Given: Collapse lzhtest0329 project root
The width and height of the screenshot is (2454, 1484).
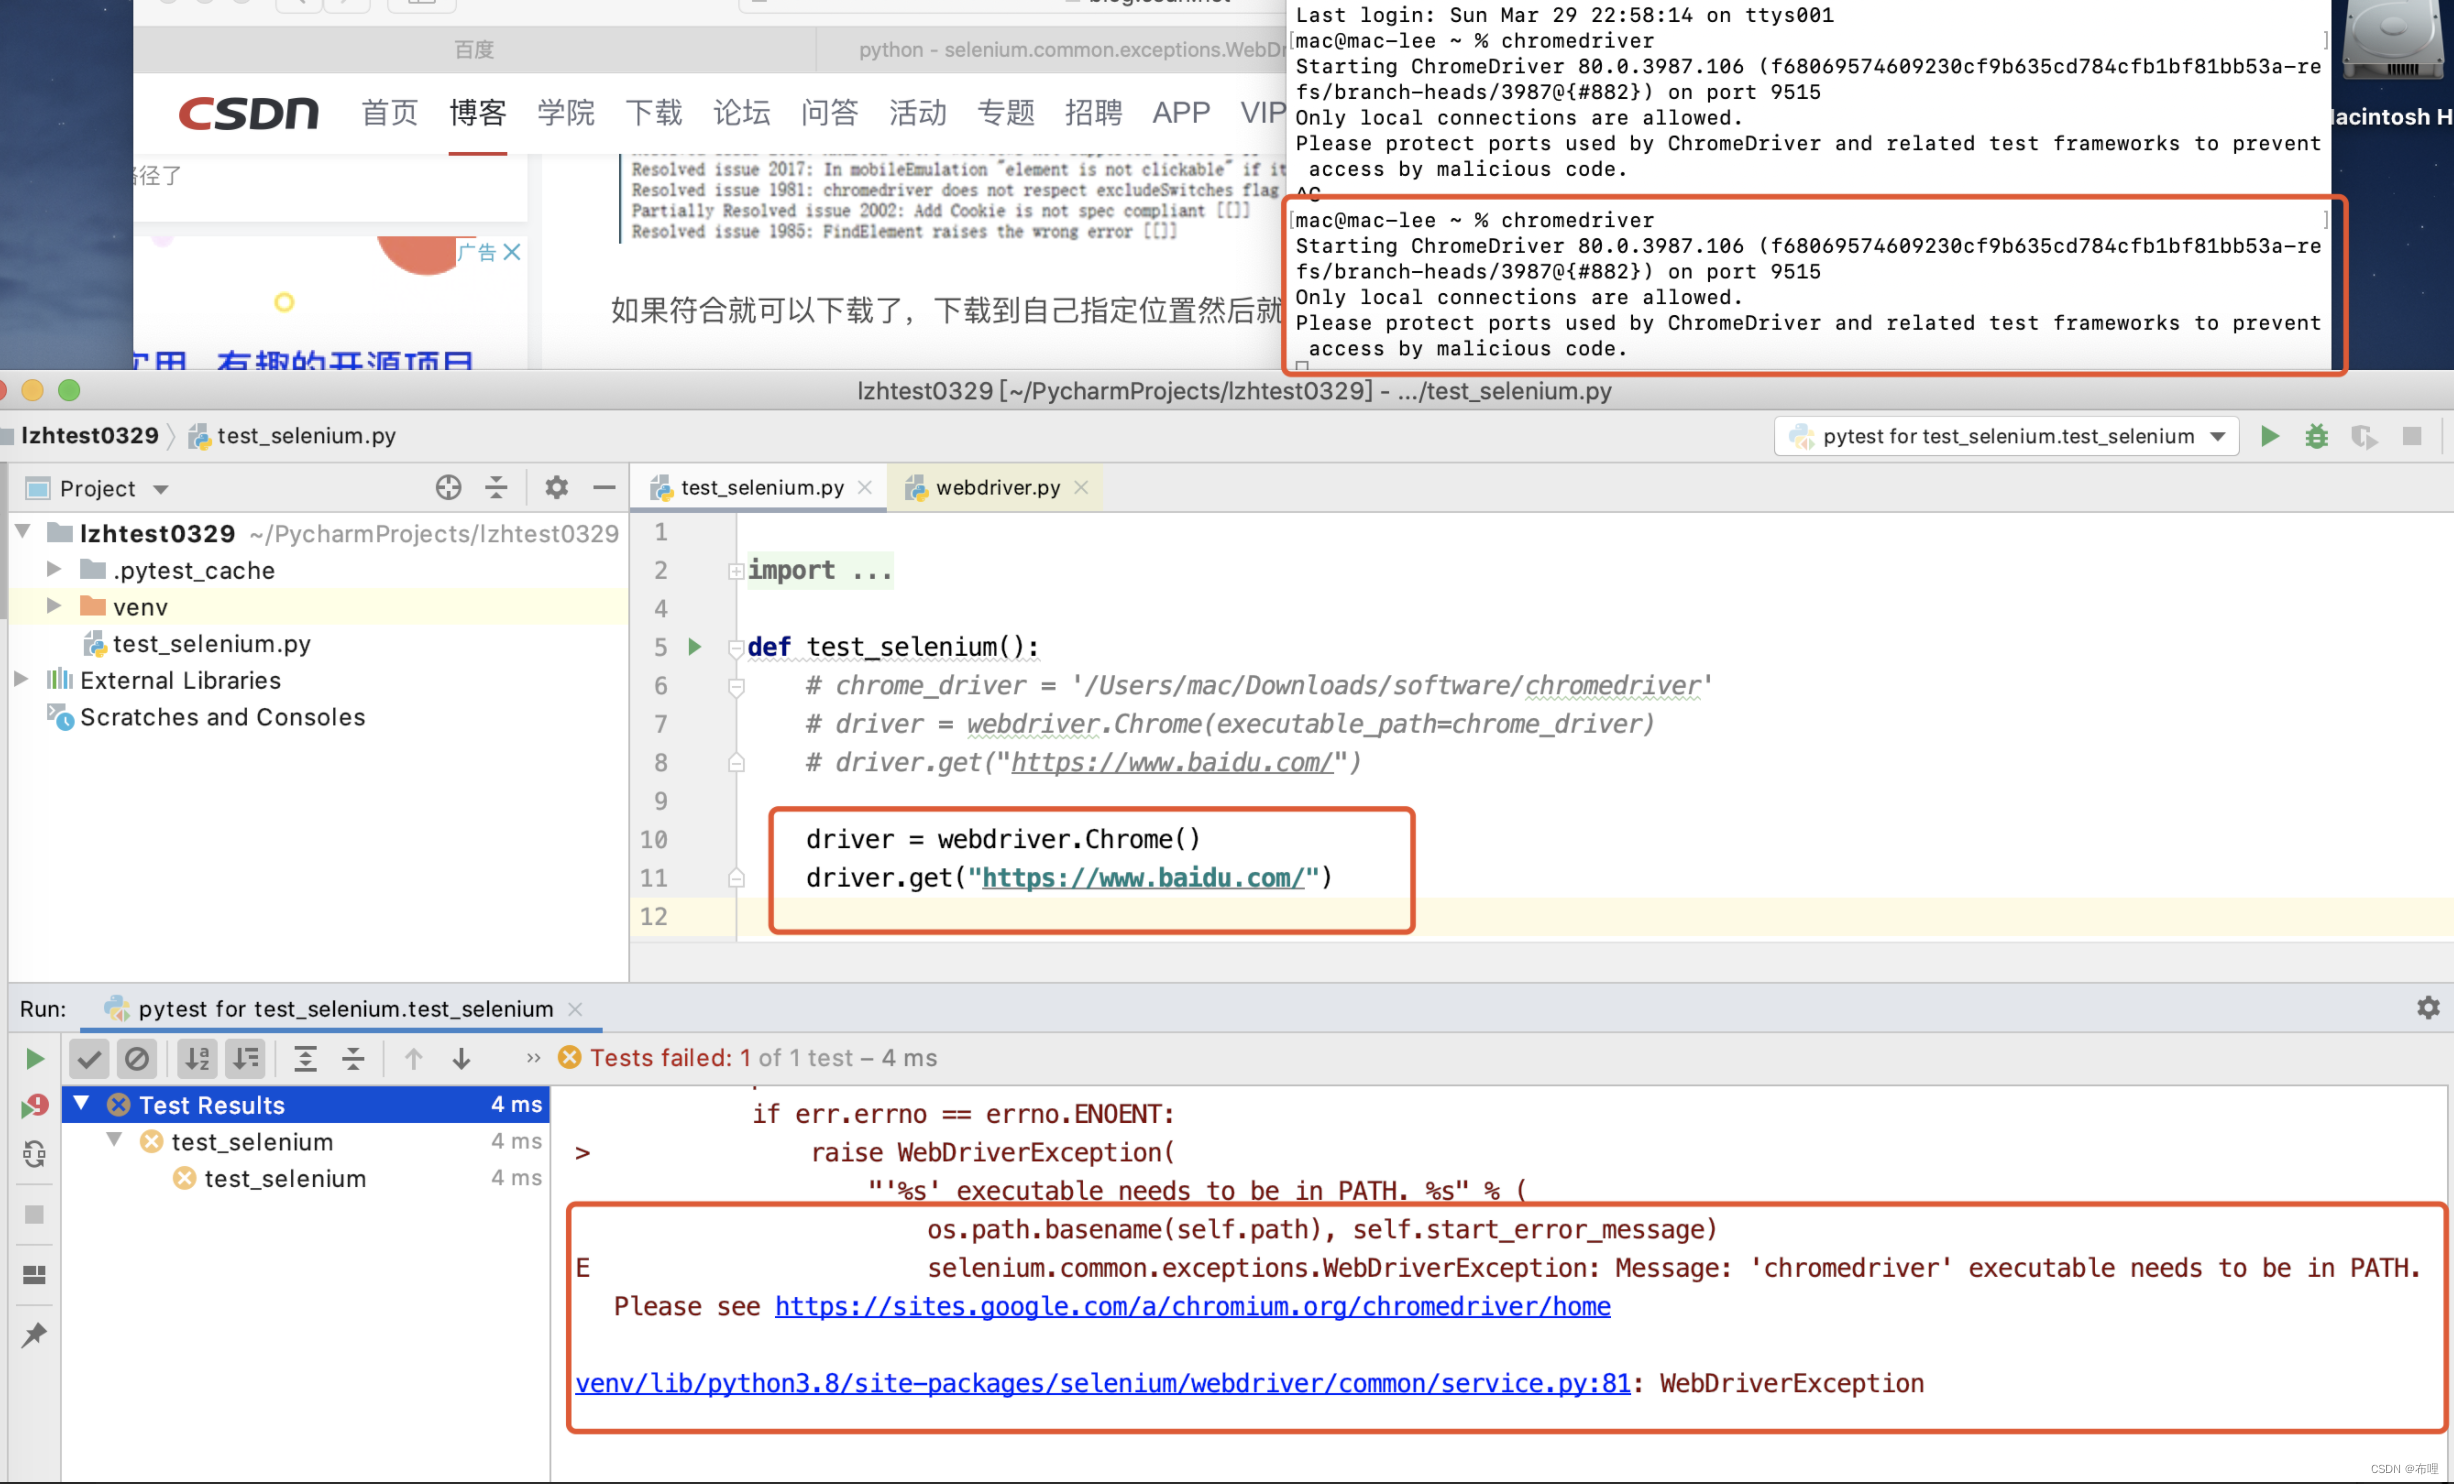Looking at the screenshot, I should click(x=22, y=531).
